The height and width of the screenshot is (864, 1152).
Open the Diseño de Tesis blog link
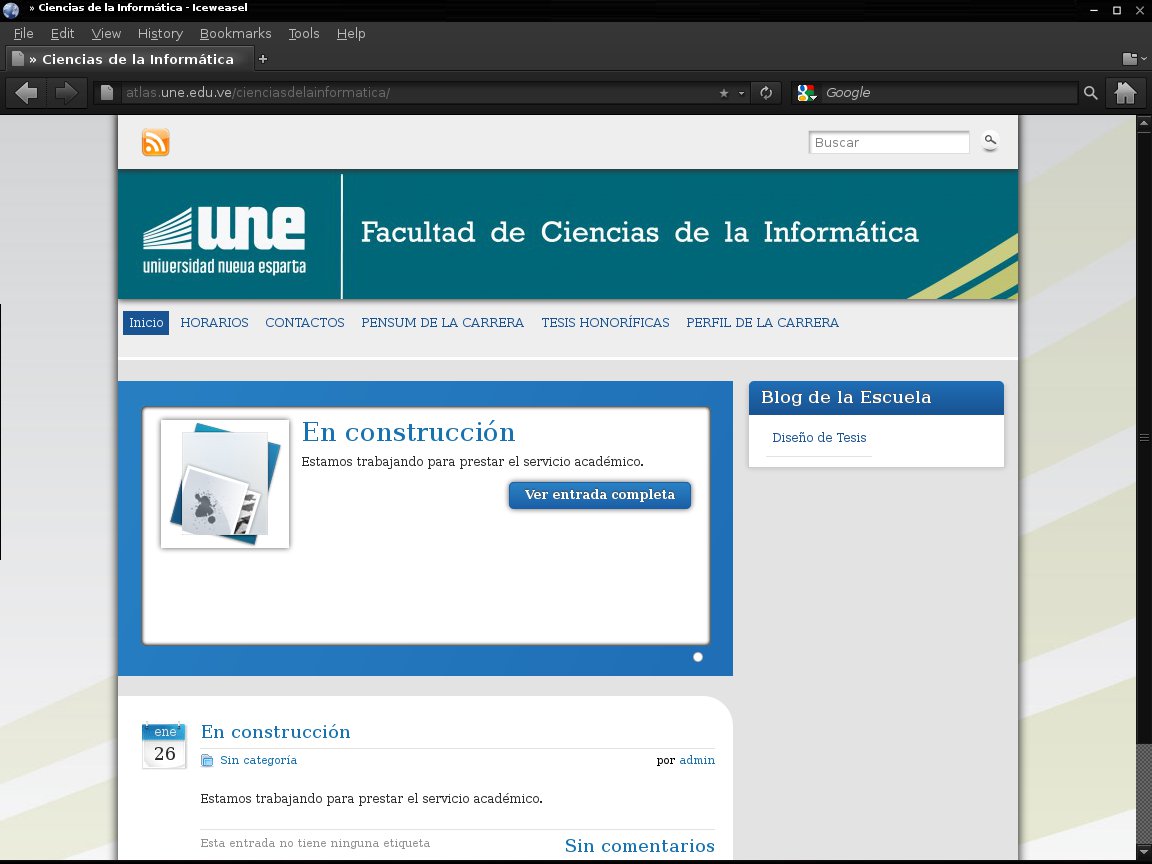819,438
